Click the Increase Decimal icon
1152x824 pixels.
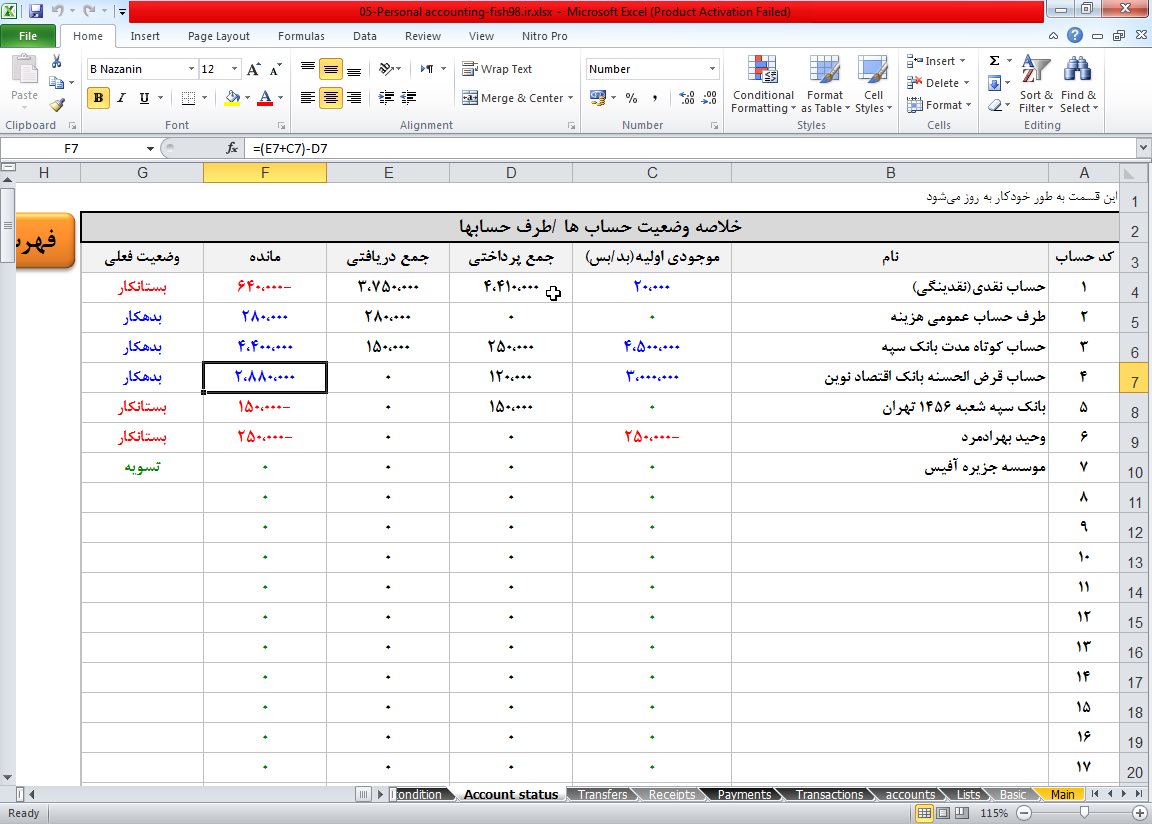click(x=686, y=98)
